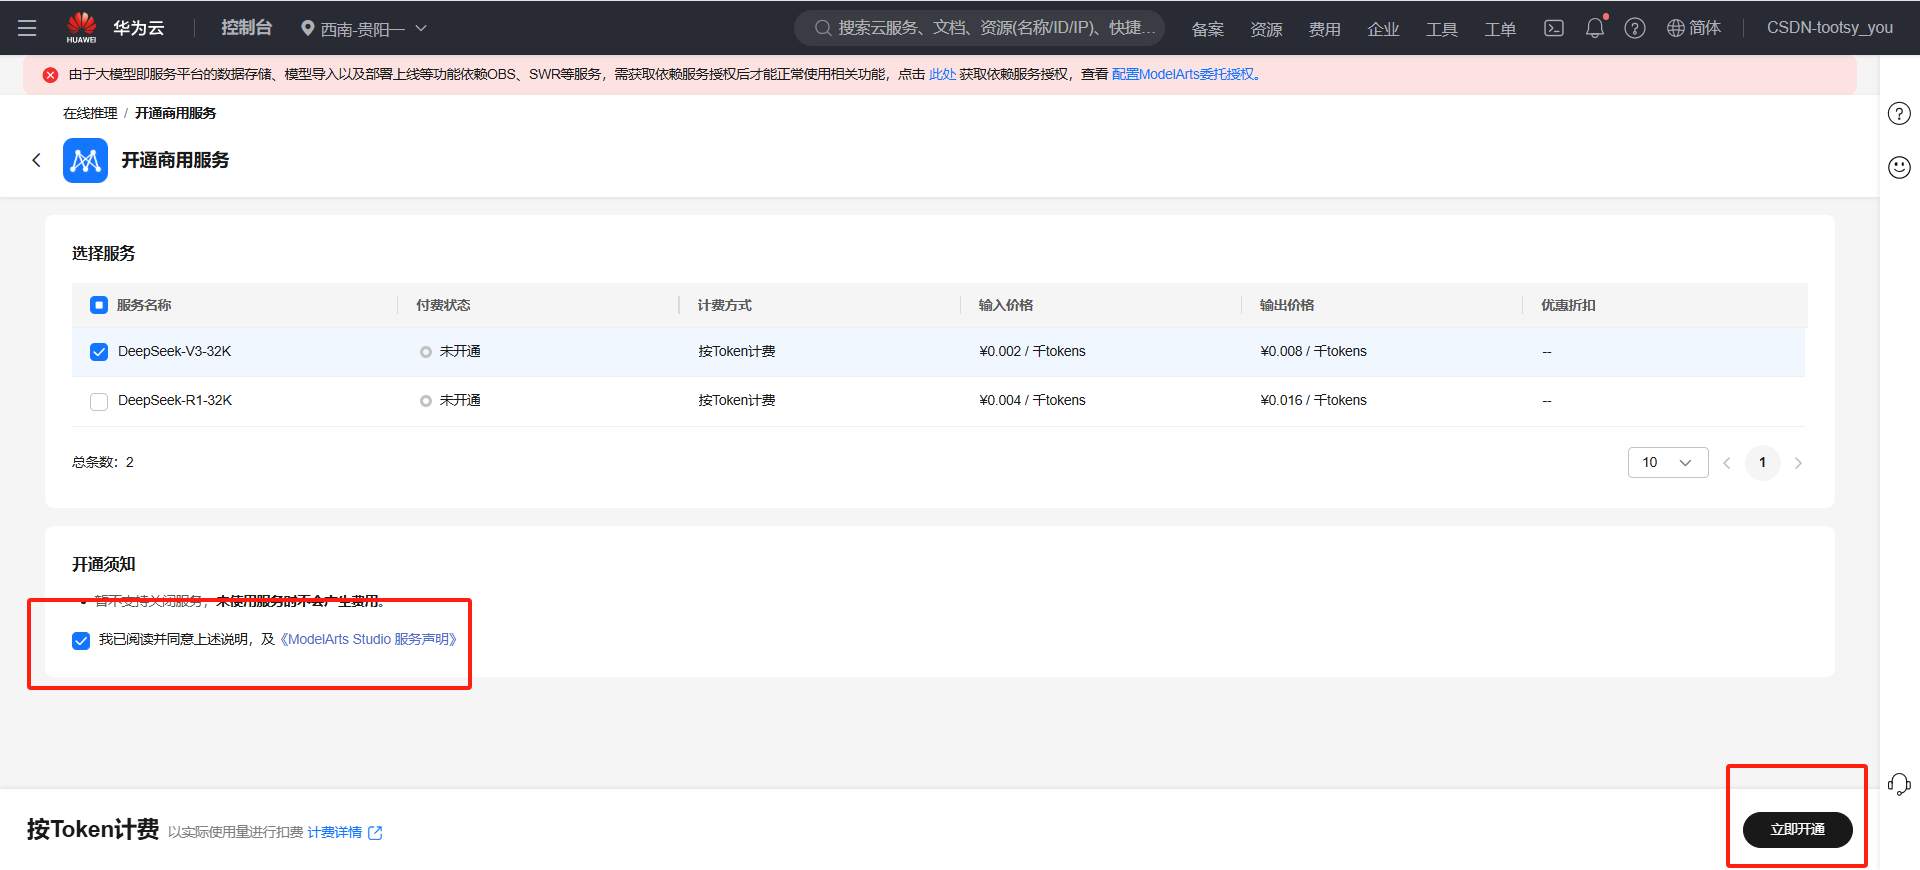Viewport: 1920px width, 870px height.
Task: Click the 优惠折扣 column header
Action: 1568,305
